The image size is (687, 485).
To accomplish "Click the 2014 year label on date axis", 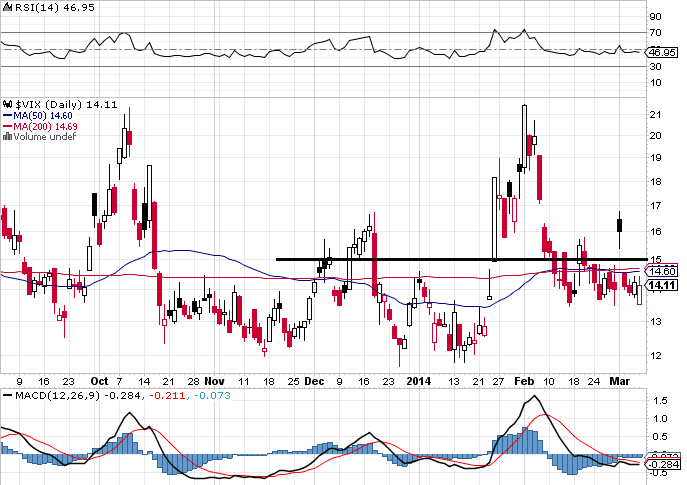I will pos(418,381).
